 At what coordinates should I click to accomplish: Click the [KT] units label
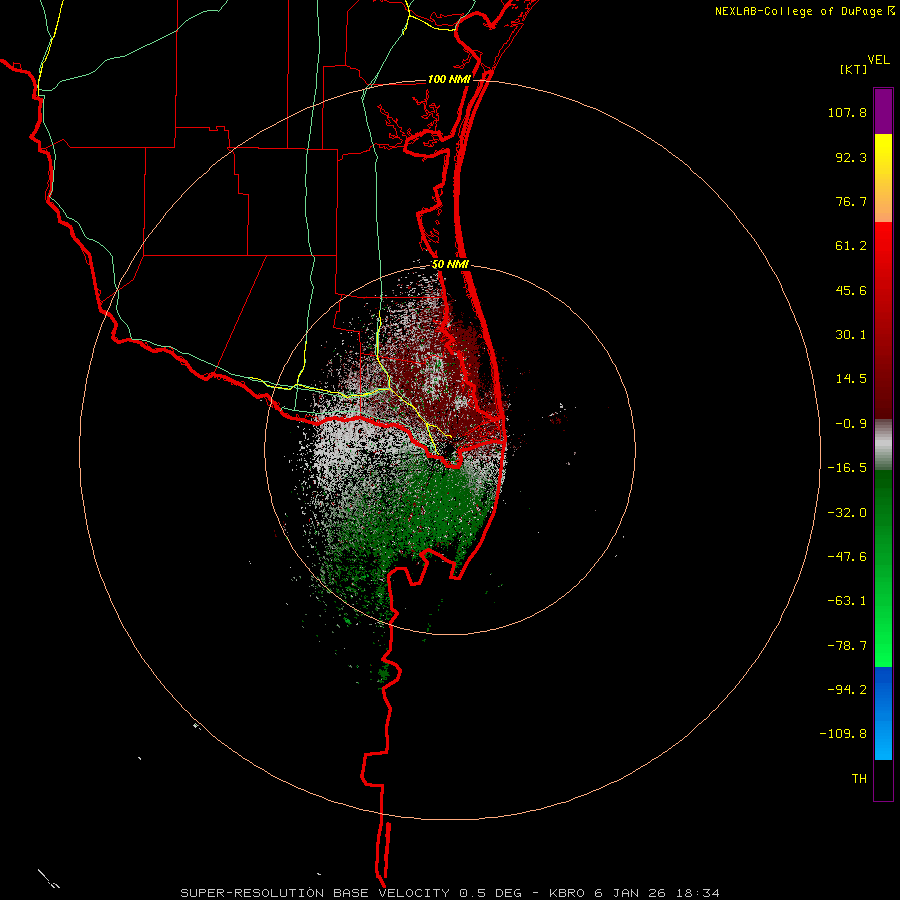coord(854,69)
